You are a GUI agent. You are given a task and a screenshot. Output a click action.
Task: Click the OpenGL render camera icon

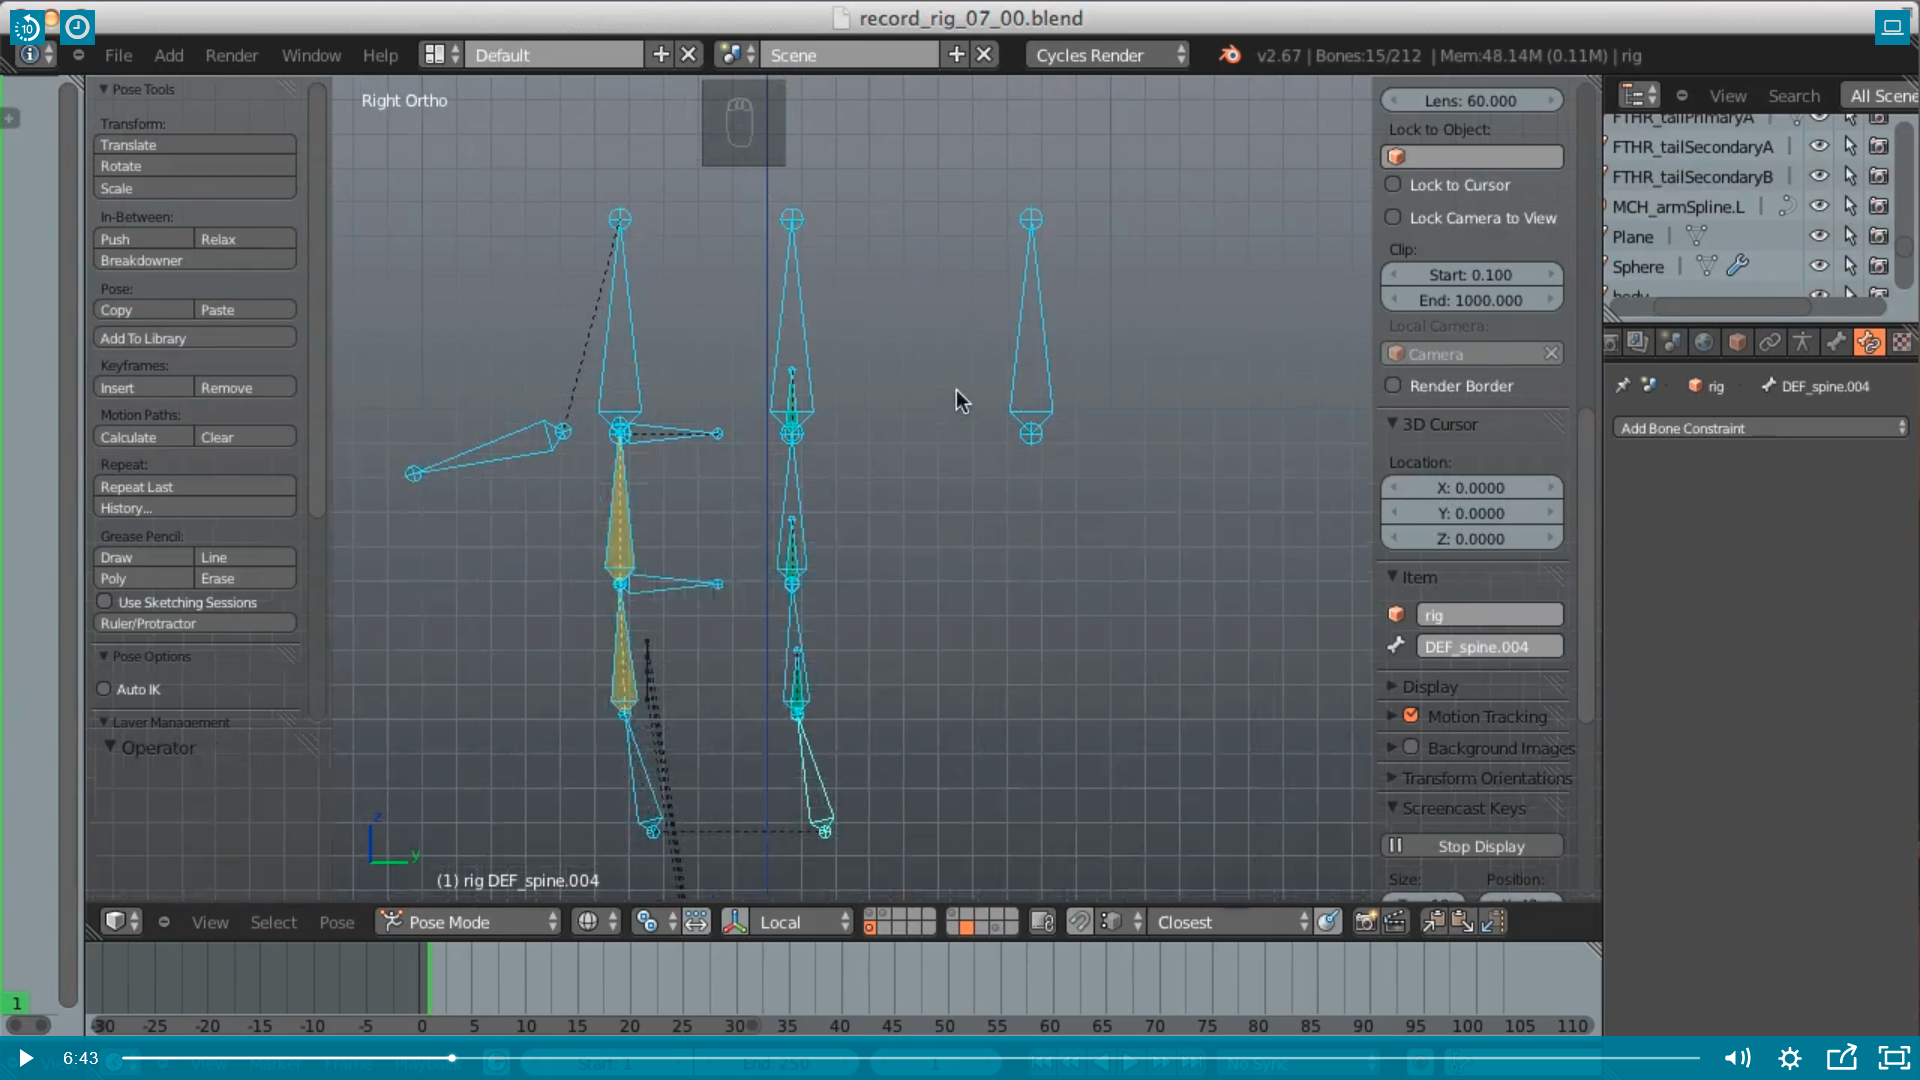coord(1365,922)
